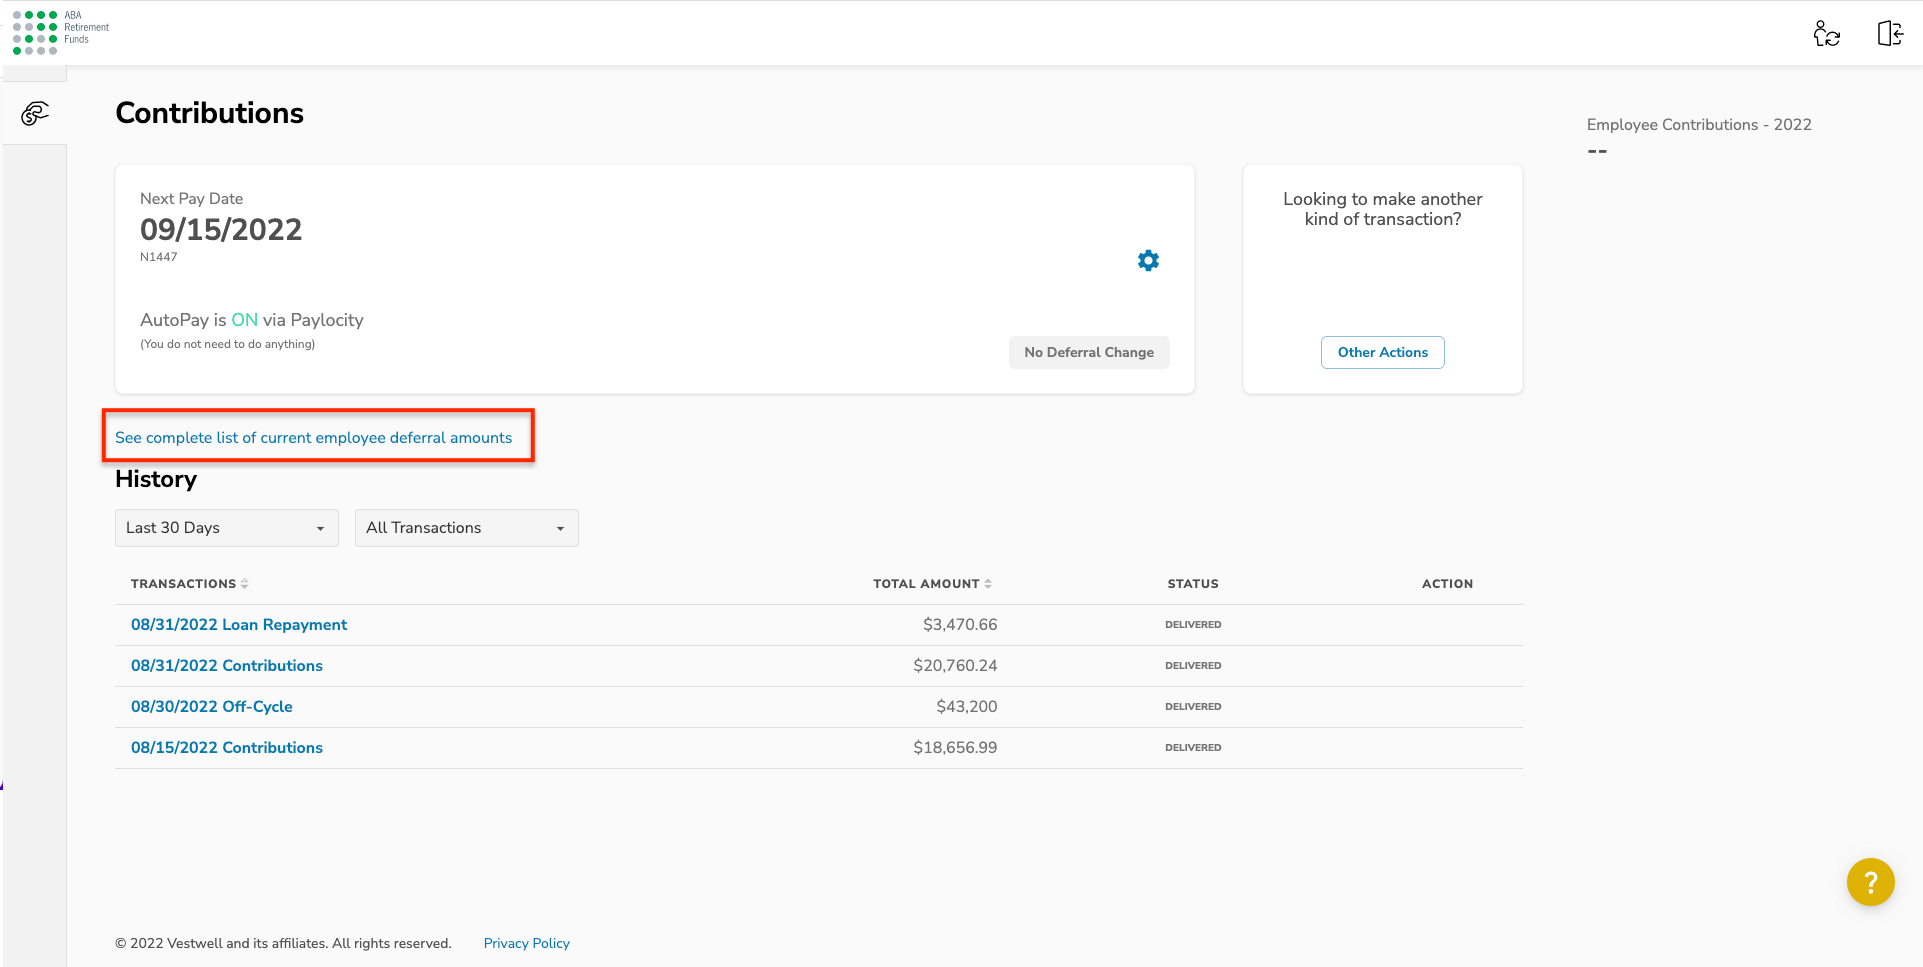Expand the Last 30 Days dropdown
The width and height of the screenshot is (1923, 967).
(x=227, y=528)
